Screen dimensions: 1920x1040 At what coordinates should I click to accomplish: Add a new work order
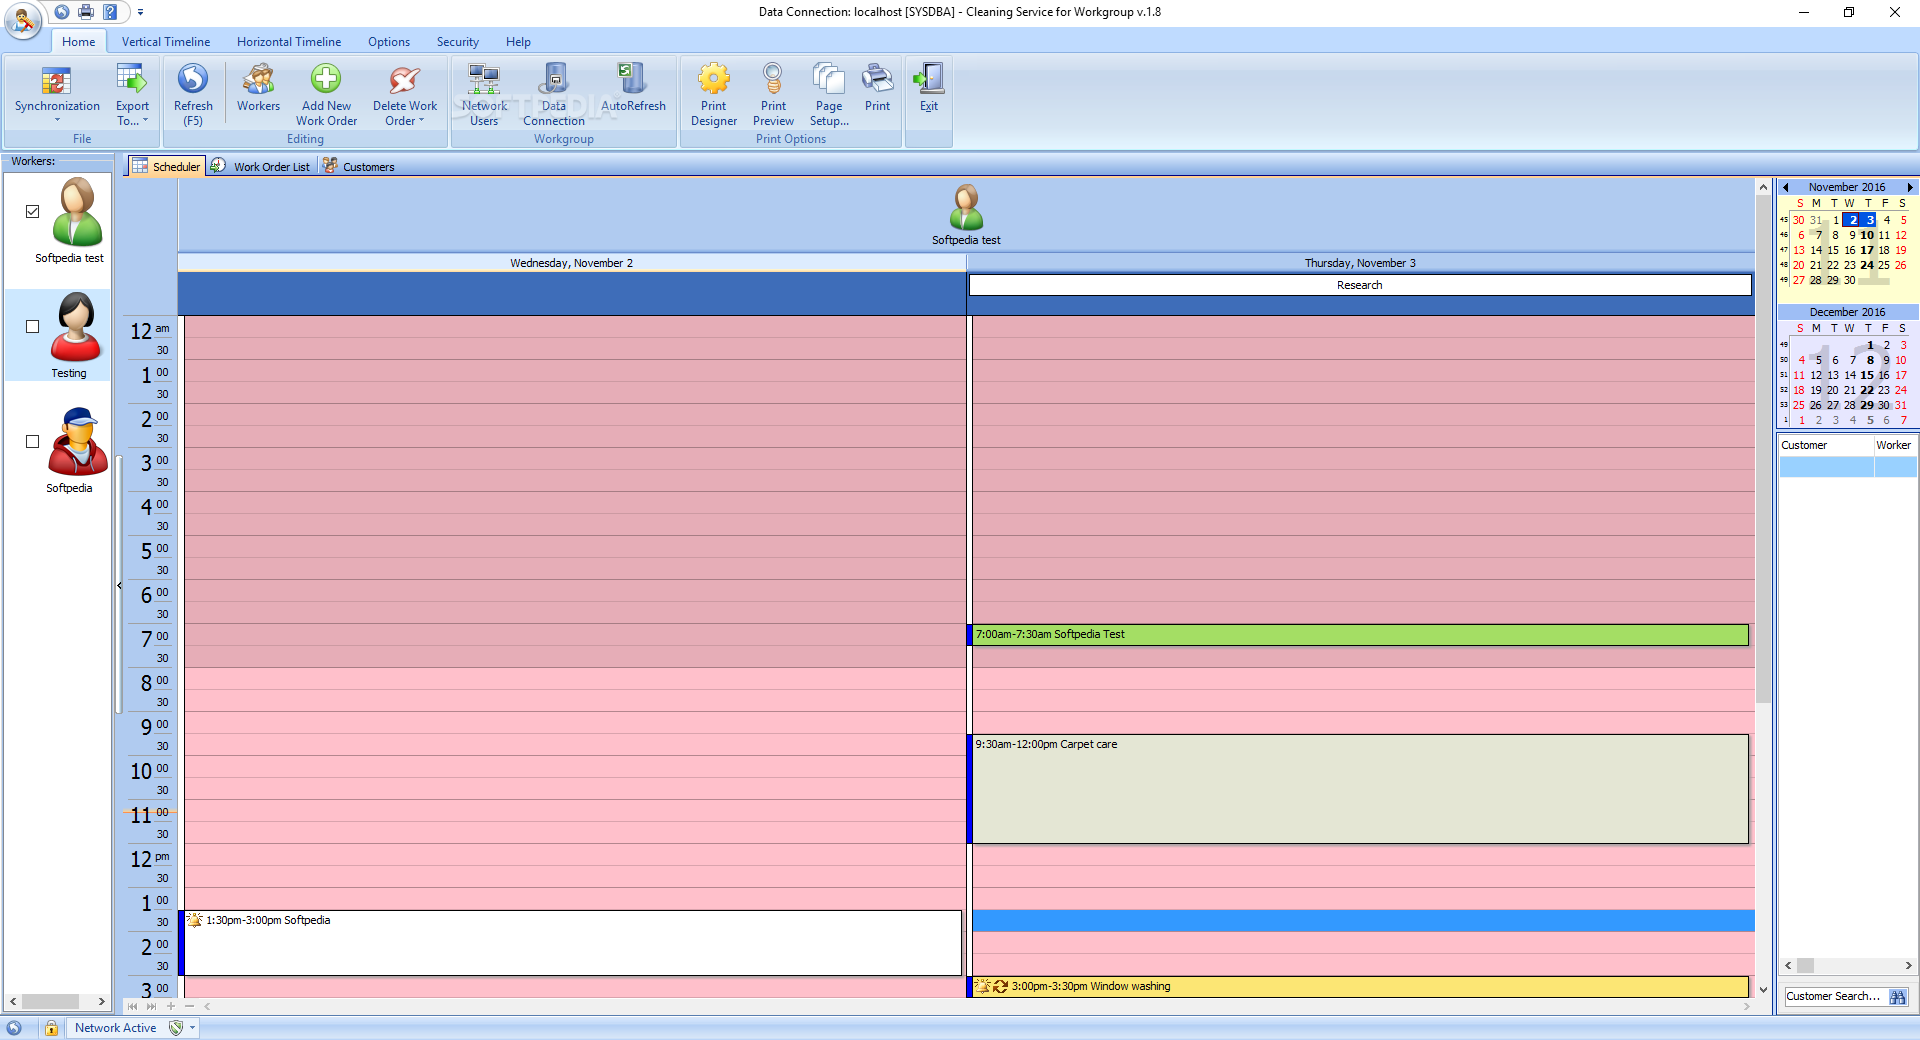click(x=326, y=94)
